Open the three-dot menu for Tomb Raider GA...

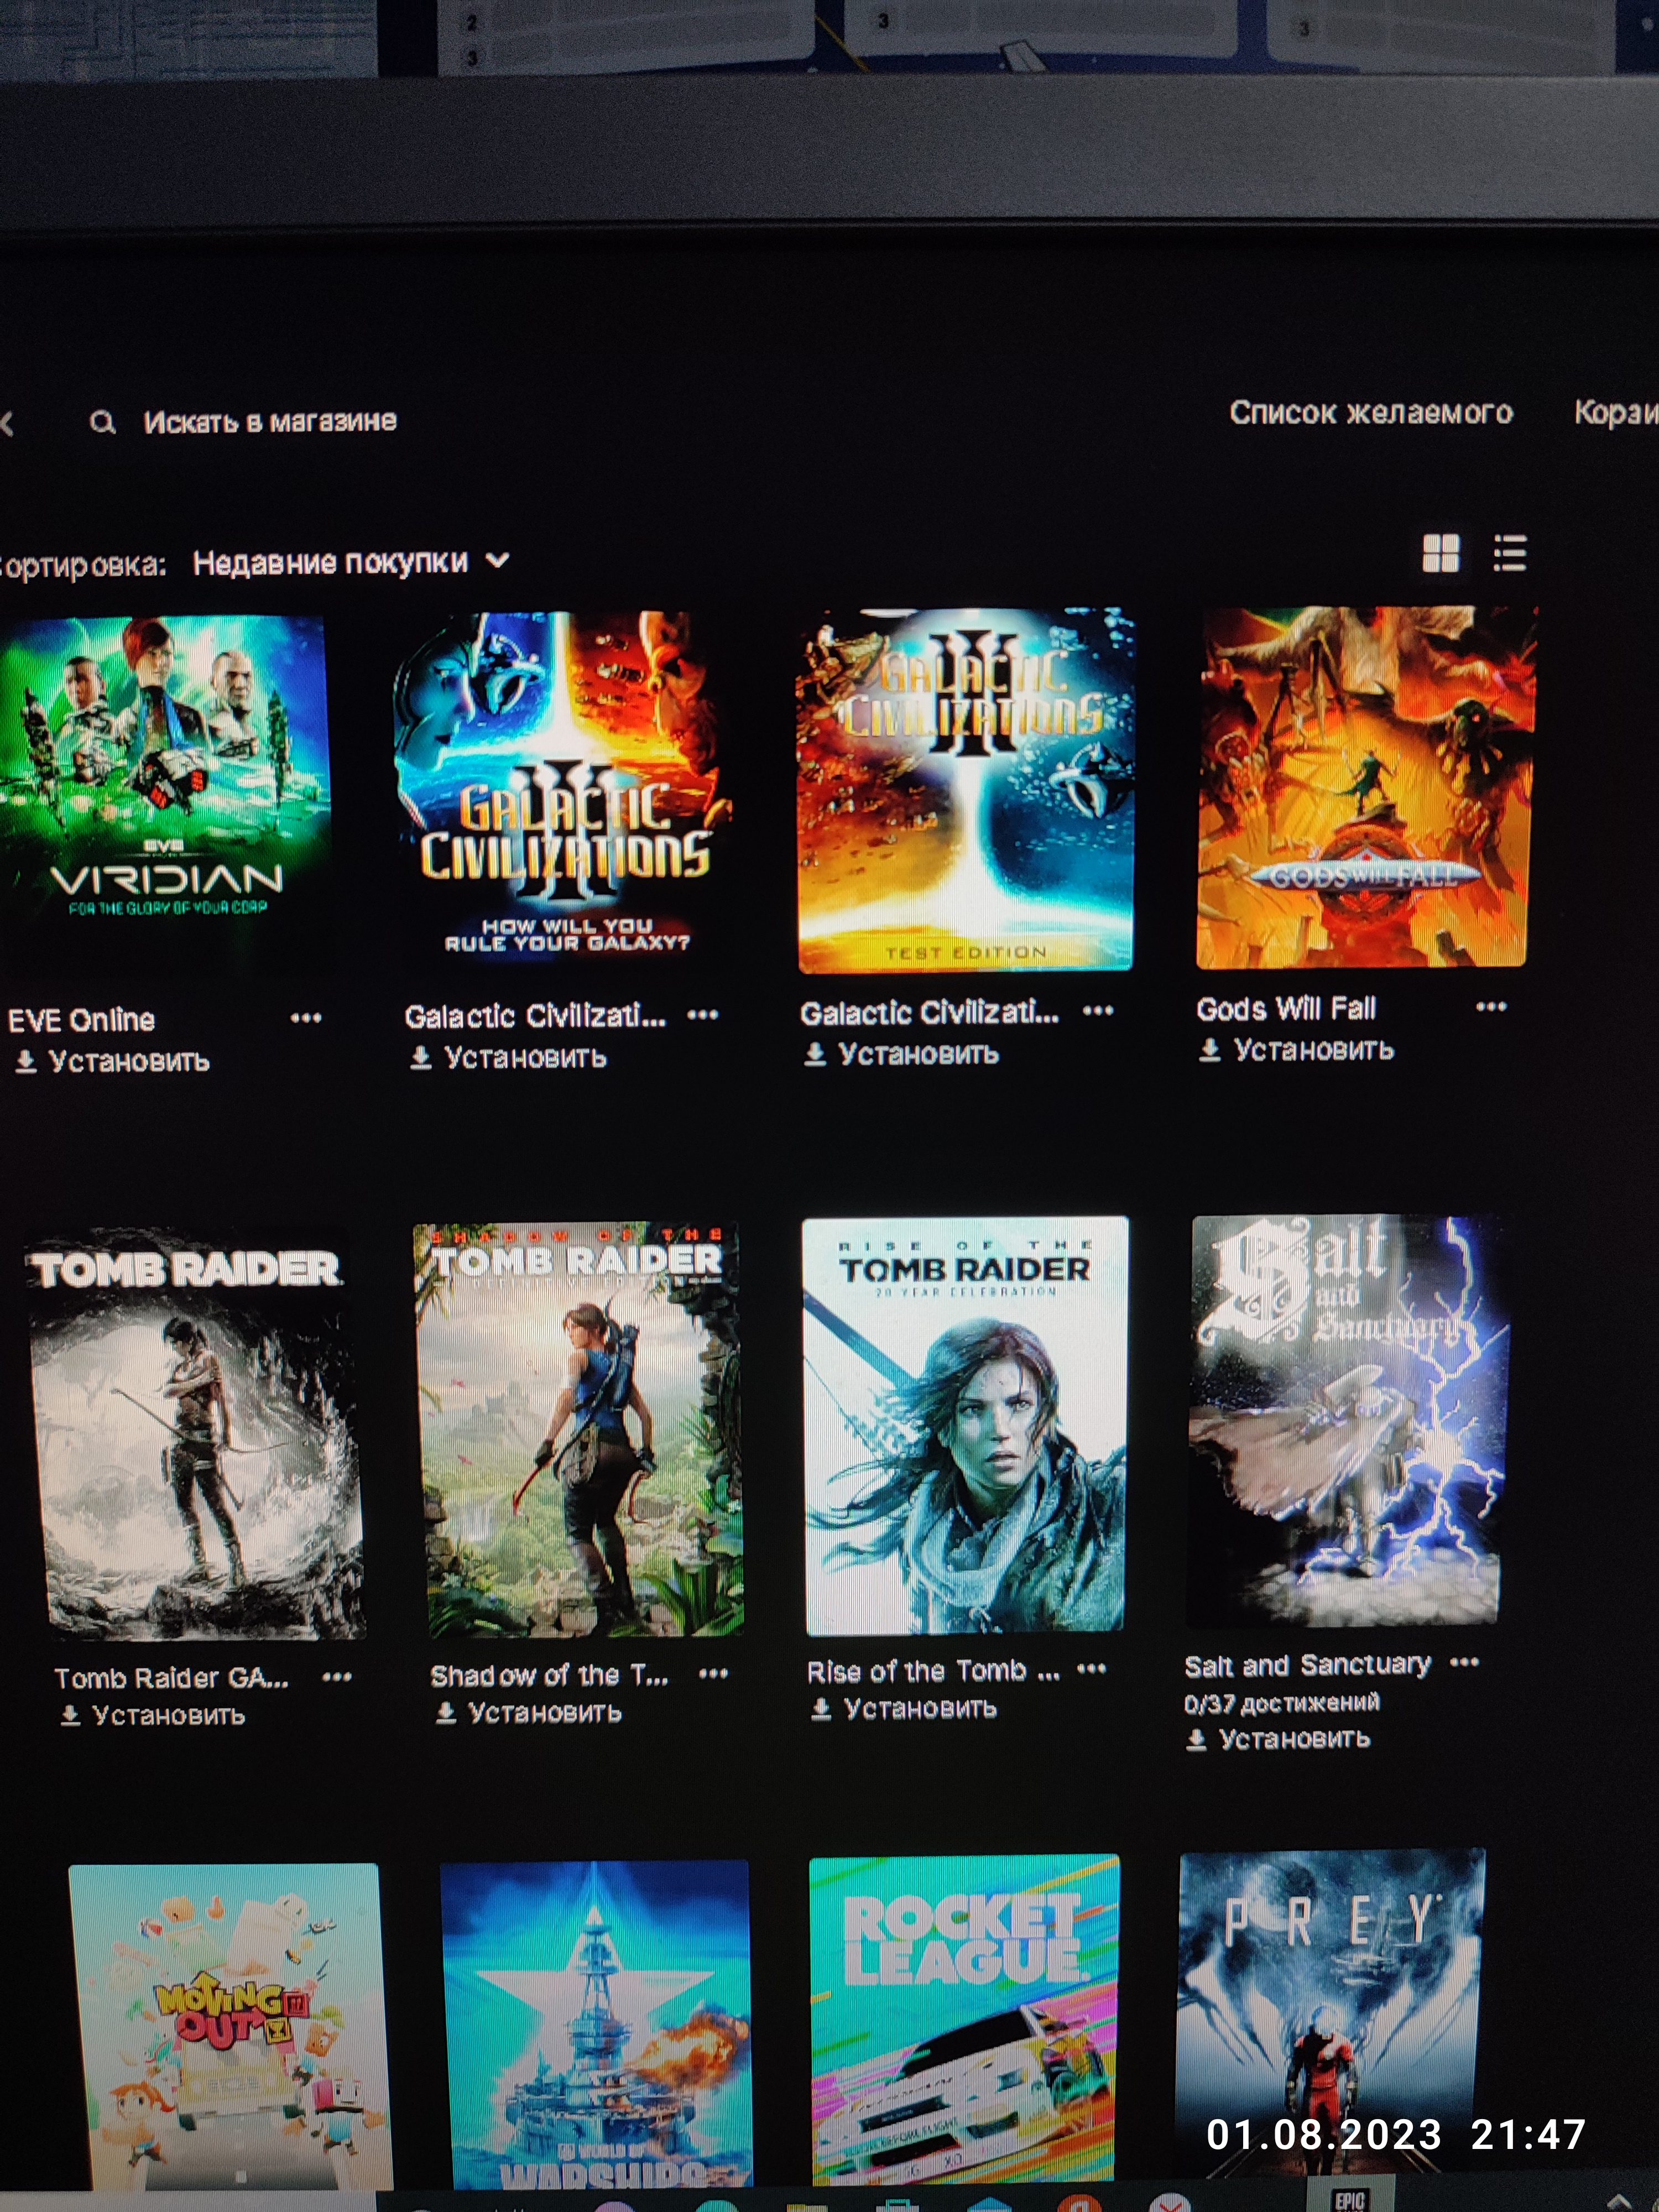click(336, 1676)
